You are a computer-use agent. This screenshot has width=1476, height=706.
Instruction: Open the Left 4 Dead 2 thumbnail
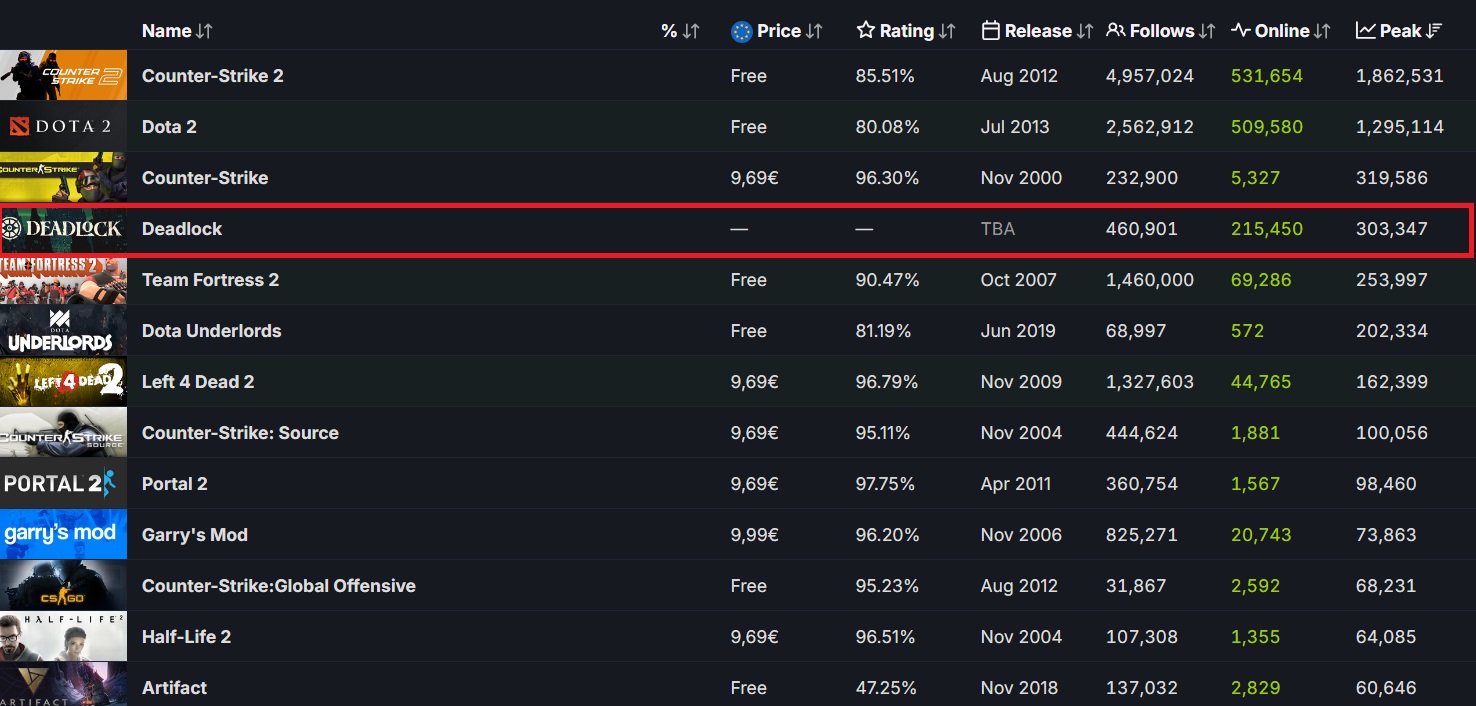63,382
